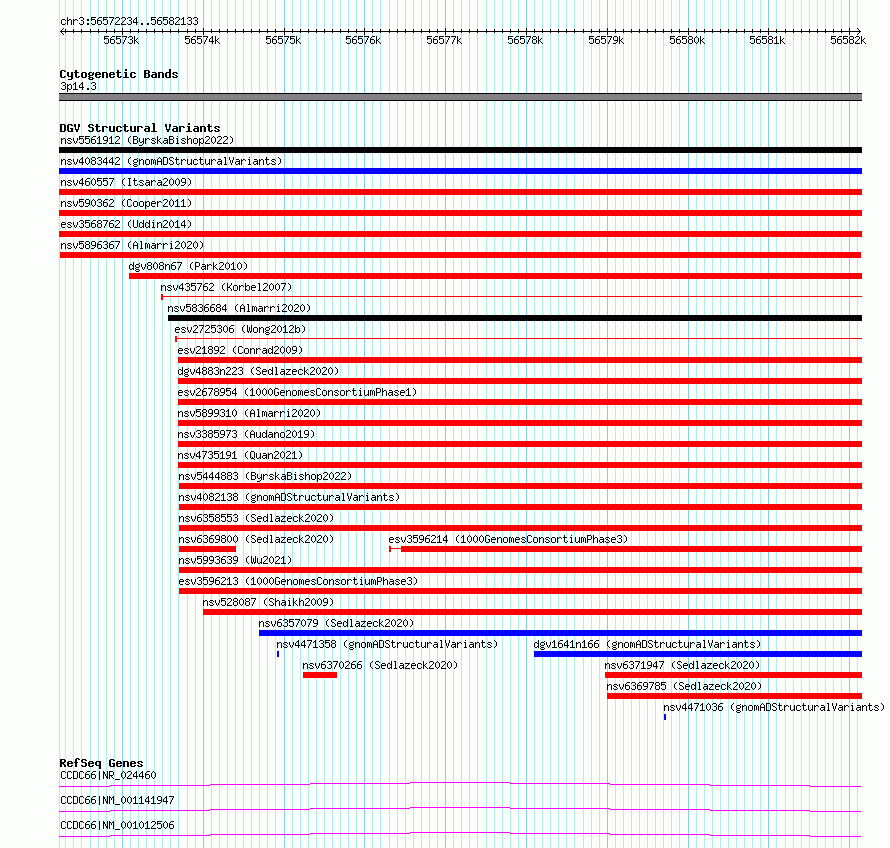
Task: Click dgv4883n223 (Sedlazeck2020) label
Action: pyautogui.click(x=258, y=371)
